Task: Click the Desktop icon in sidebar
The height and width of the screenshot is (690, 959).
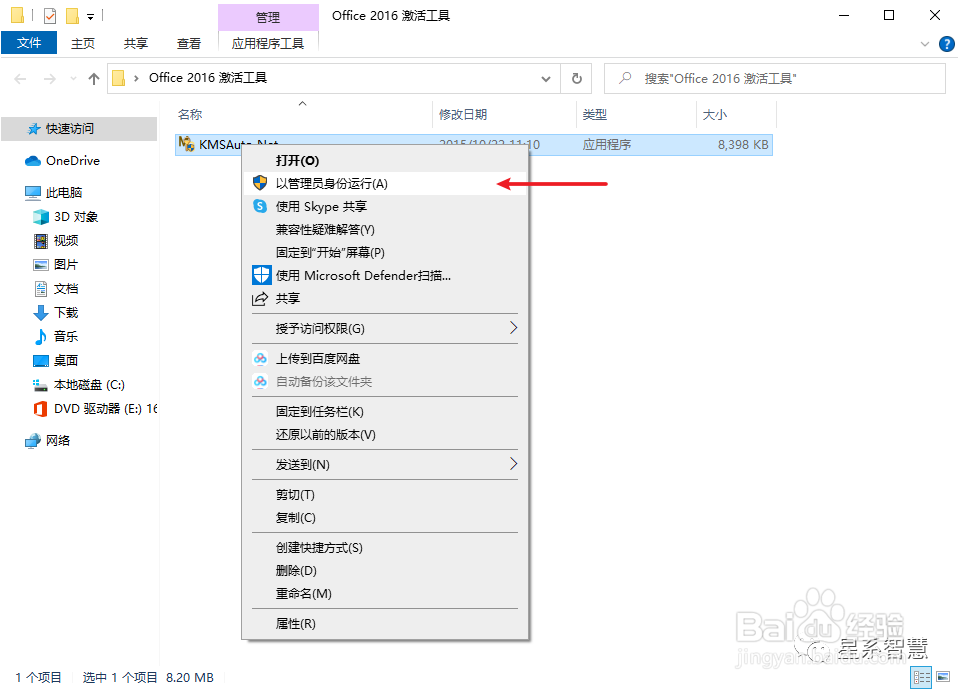Action: 40,361
